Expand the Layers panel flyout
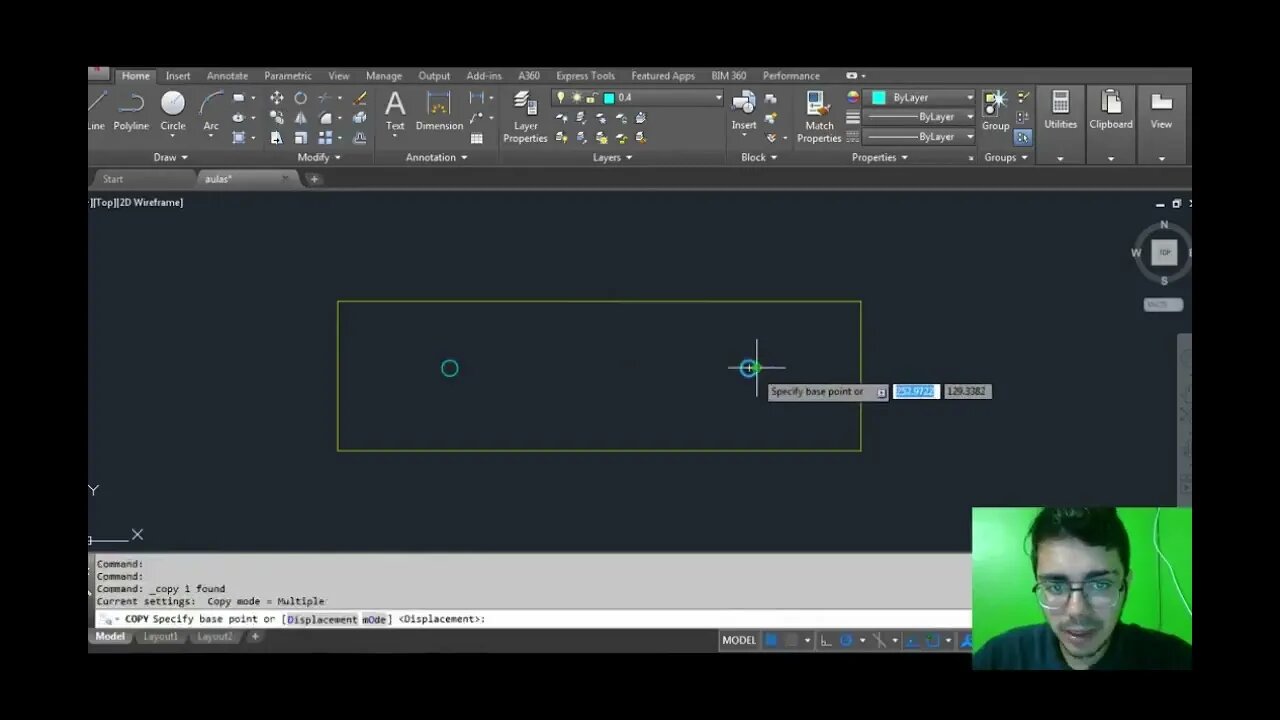1280x720 pixels. coord(613,157)
